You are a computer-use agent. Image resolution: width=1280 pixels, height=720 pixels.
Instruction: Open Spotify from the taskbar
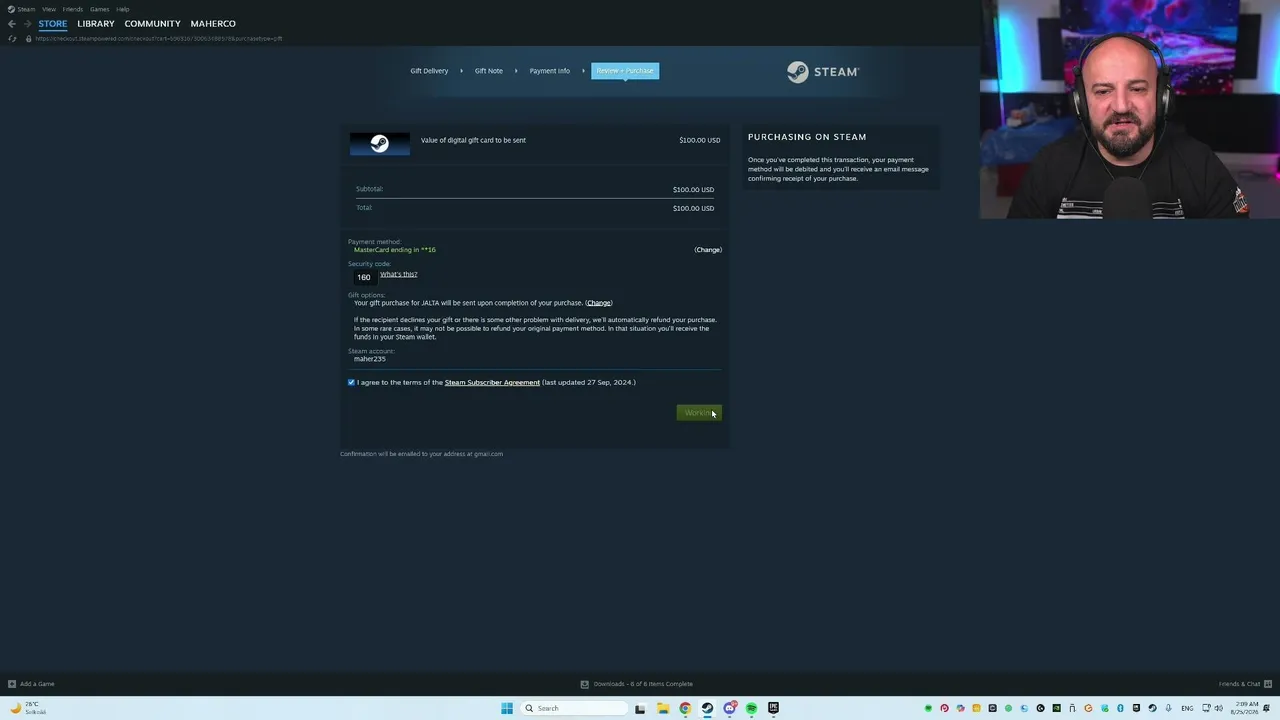[751, 708]
